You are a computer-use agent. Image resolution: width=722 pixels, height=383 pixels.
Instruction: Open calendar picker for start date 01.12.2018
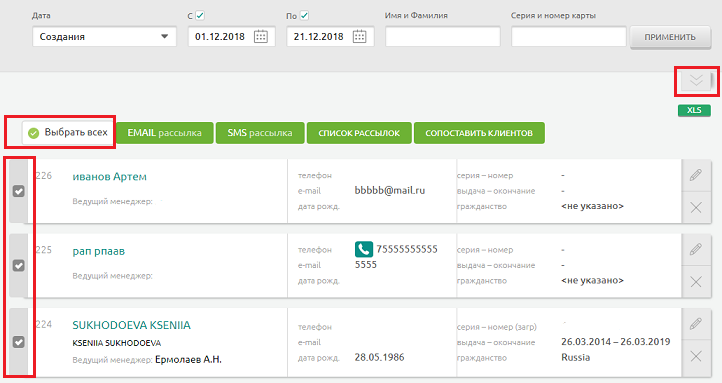coord(261,37)
